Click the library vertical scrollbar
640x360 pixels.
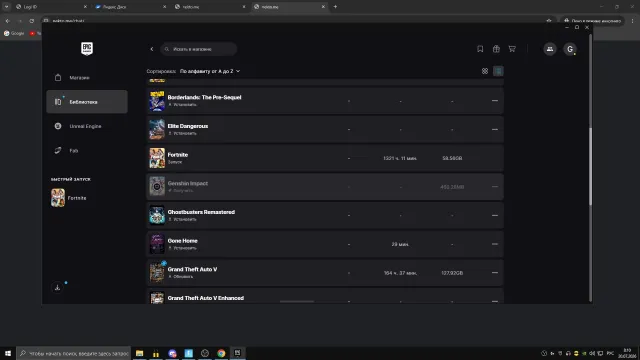590,167
